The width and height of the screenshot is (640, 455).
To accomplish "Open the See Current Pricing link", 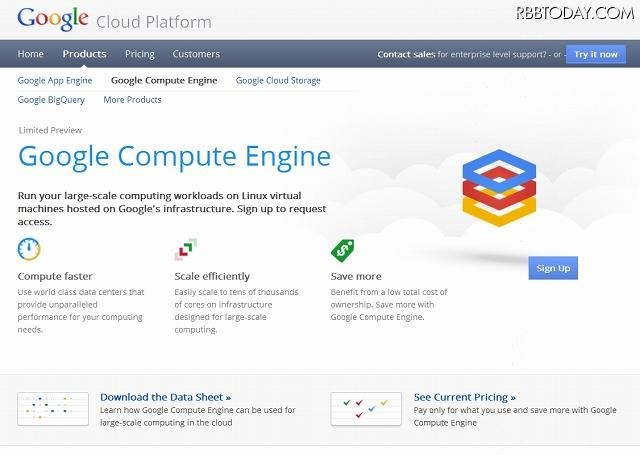I will click(x=464, y=397).
